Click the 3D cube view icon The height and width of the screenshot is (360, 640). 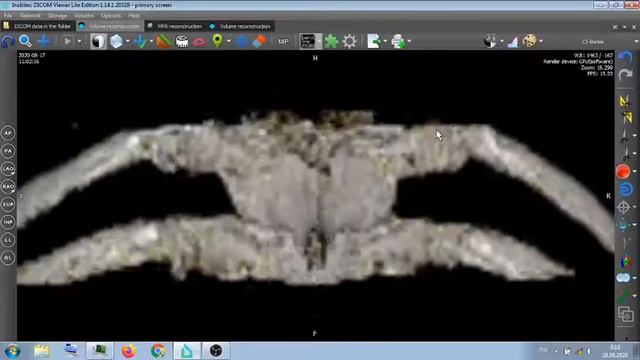[x=116, y=41]
